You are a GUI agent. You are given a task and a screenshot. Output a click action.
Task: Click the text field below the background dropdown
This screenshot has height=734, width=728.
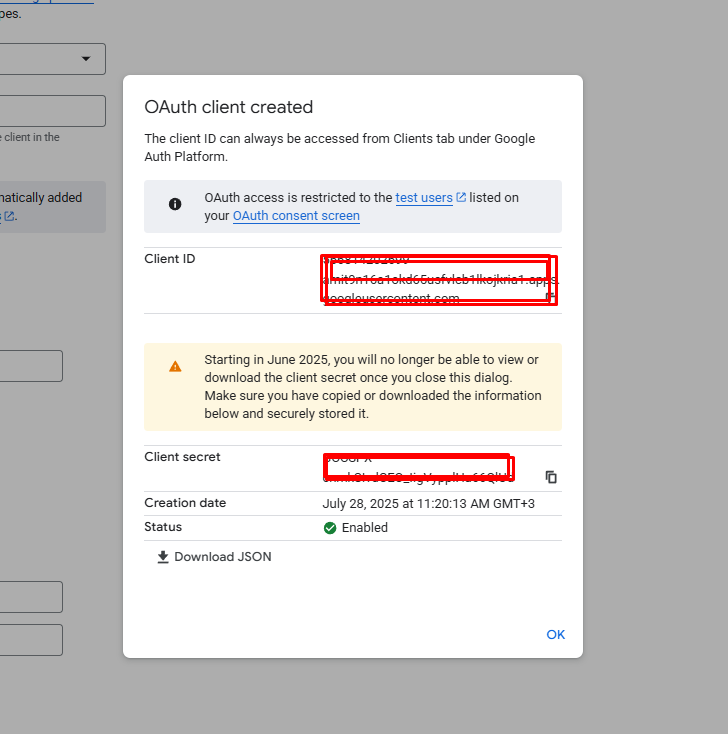pos(52,111)
